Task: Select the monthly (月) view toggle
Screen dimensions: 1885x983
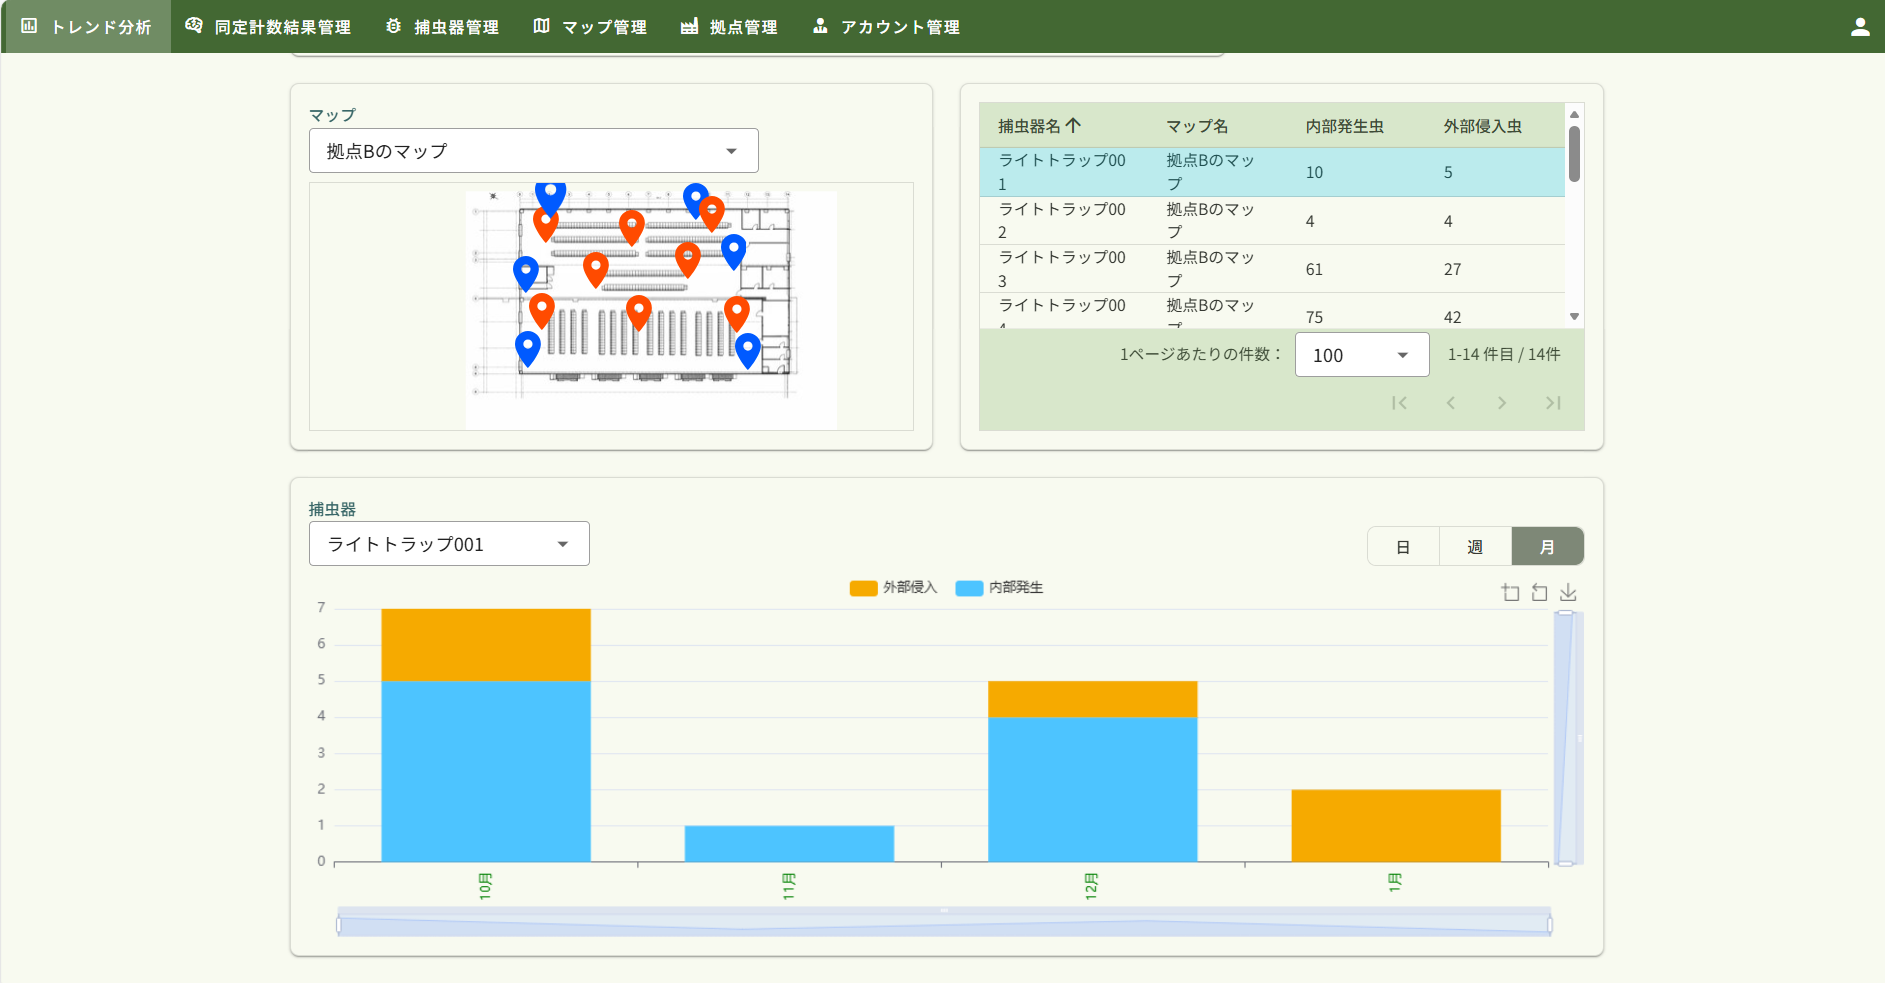Action: point(1547,547)
